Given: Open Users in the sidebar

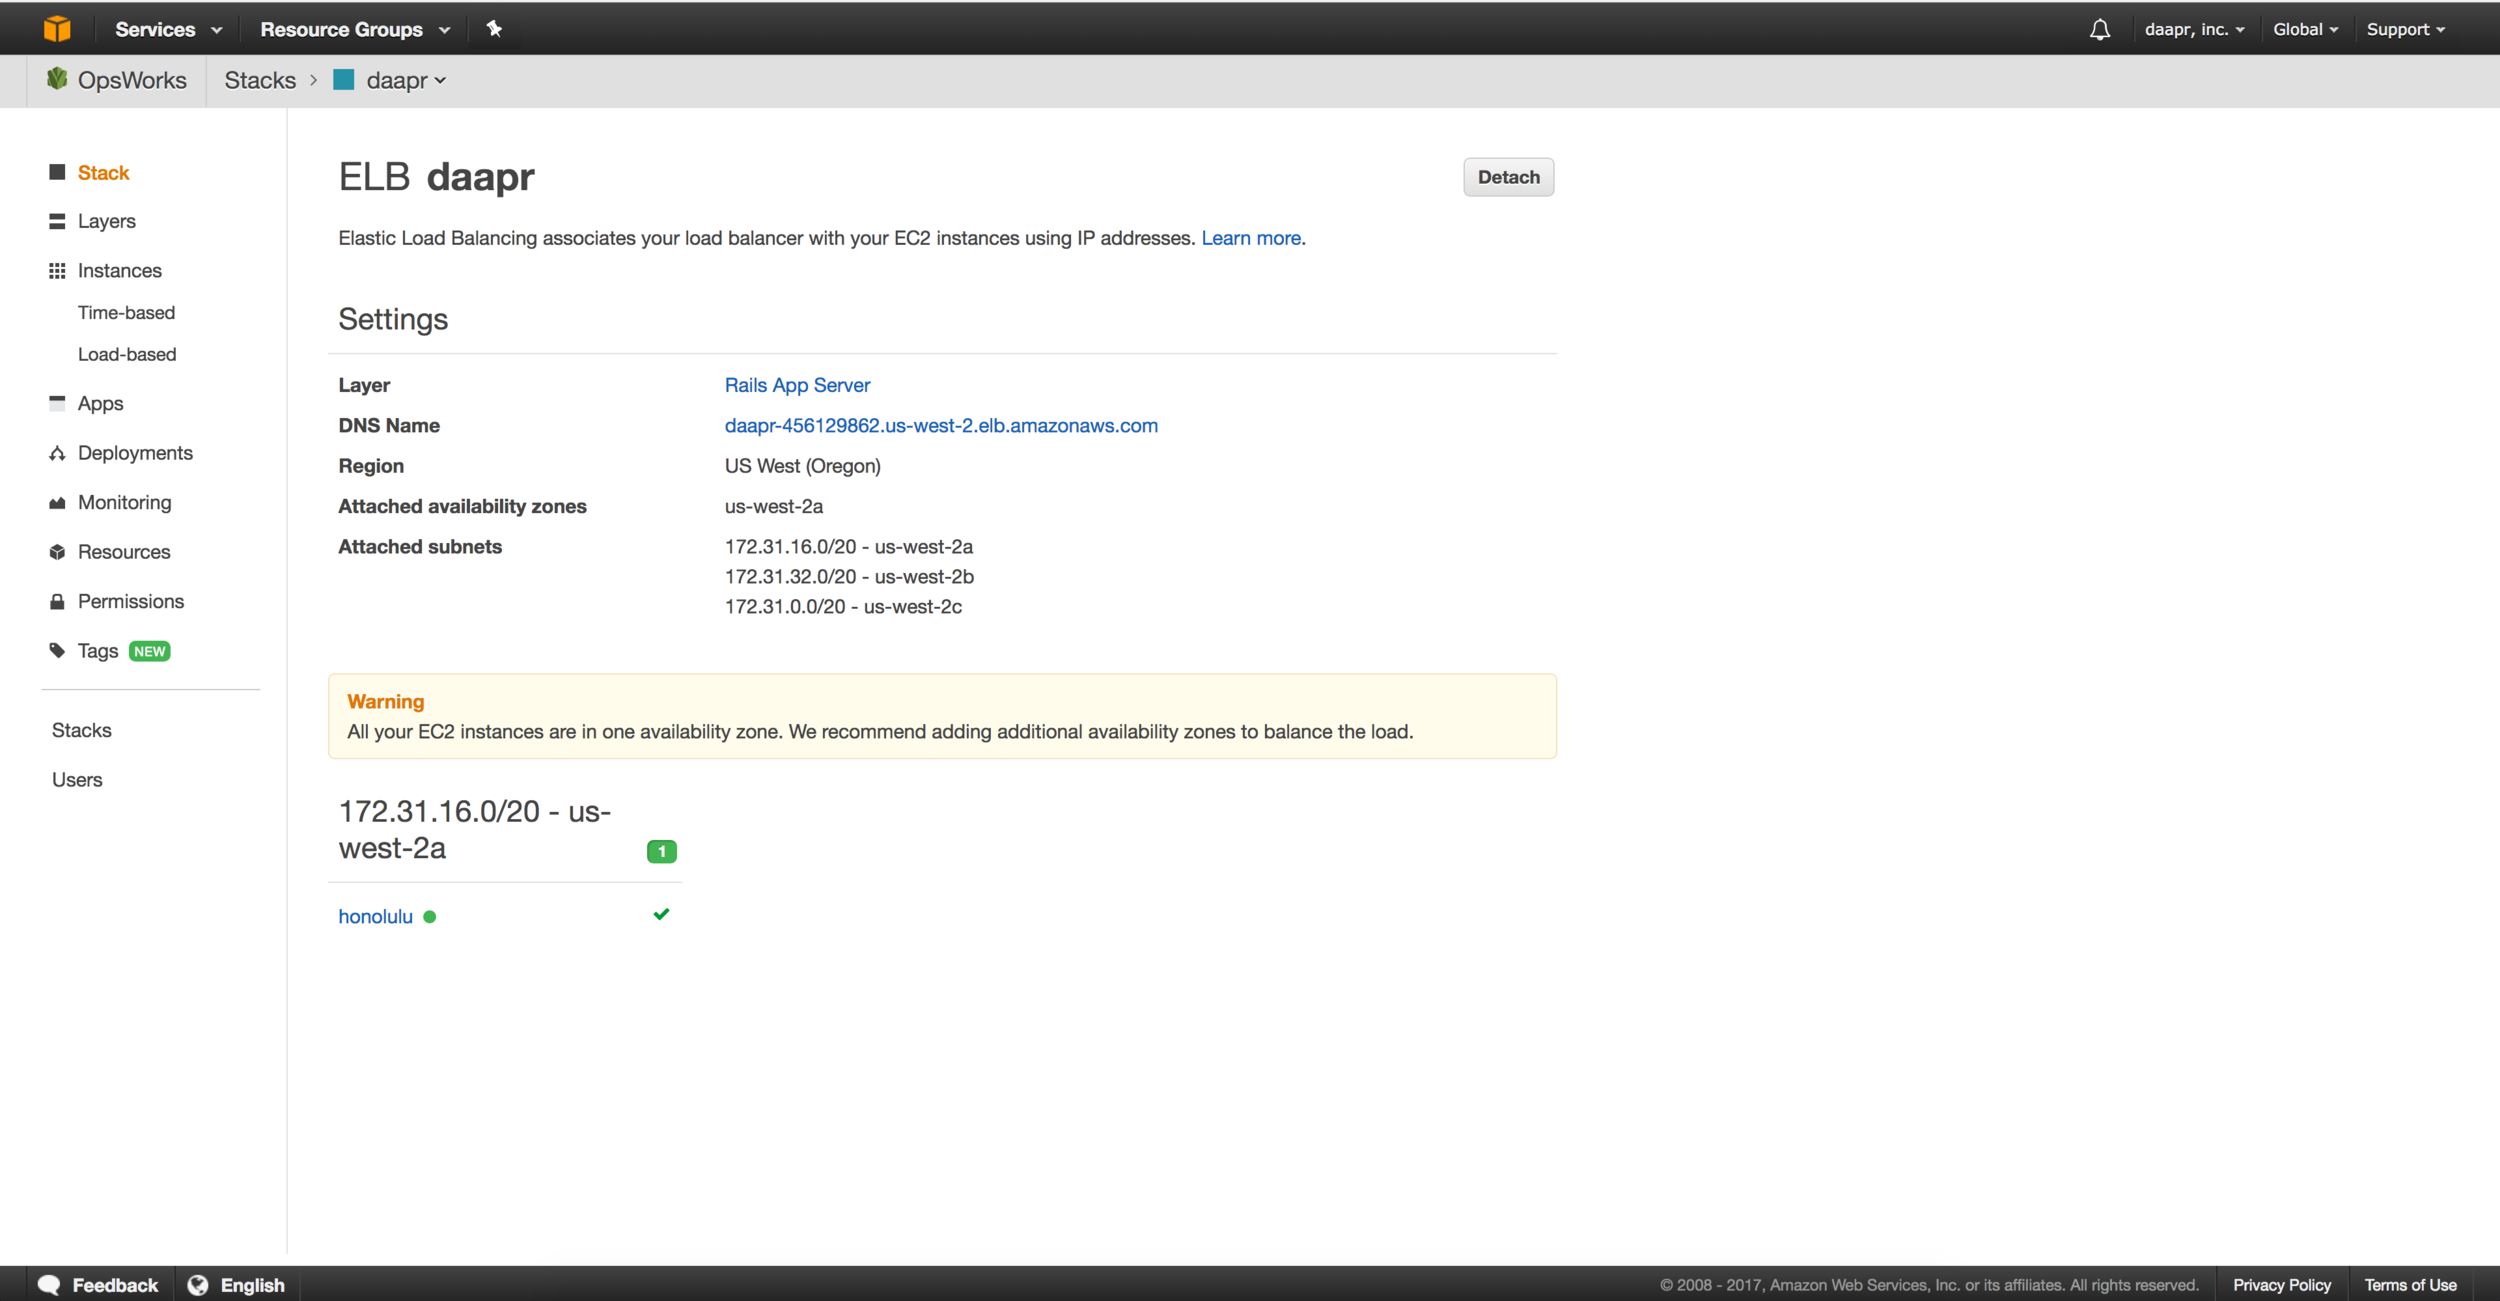Looking at the screenshot, I should [77, 780].
